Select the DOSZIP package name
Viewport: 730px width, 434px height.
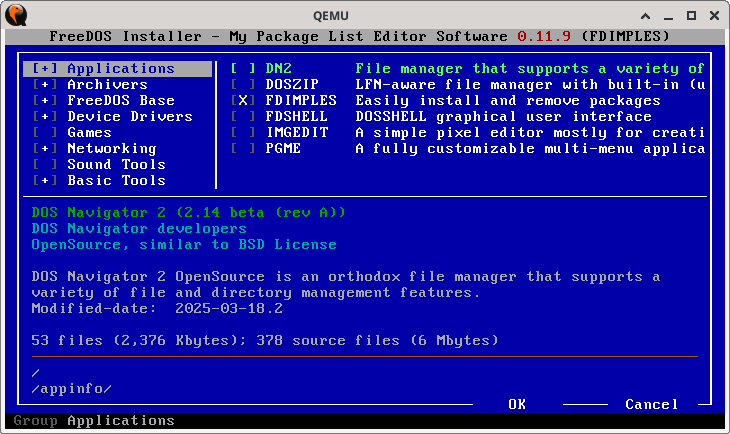click(x=292, y=84)
